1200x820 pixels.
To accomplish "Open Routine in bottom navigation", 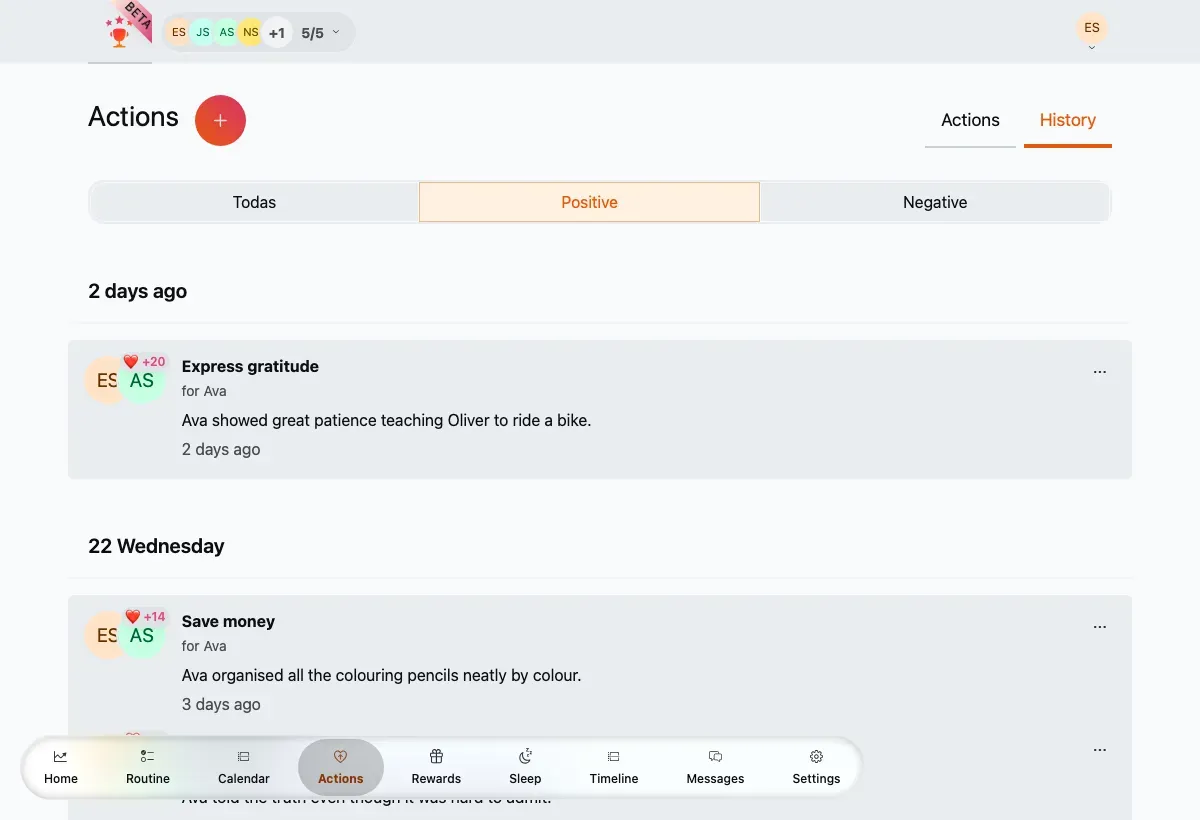I will [148, 767].
